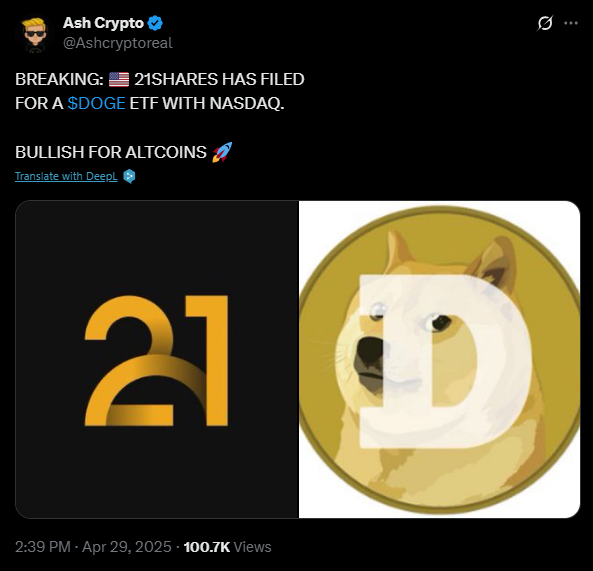This screenshot has height=571, width=593.
Task: Click the blue verified badge
Action: pos(155,23)
